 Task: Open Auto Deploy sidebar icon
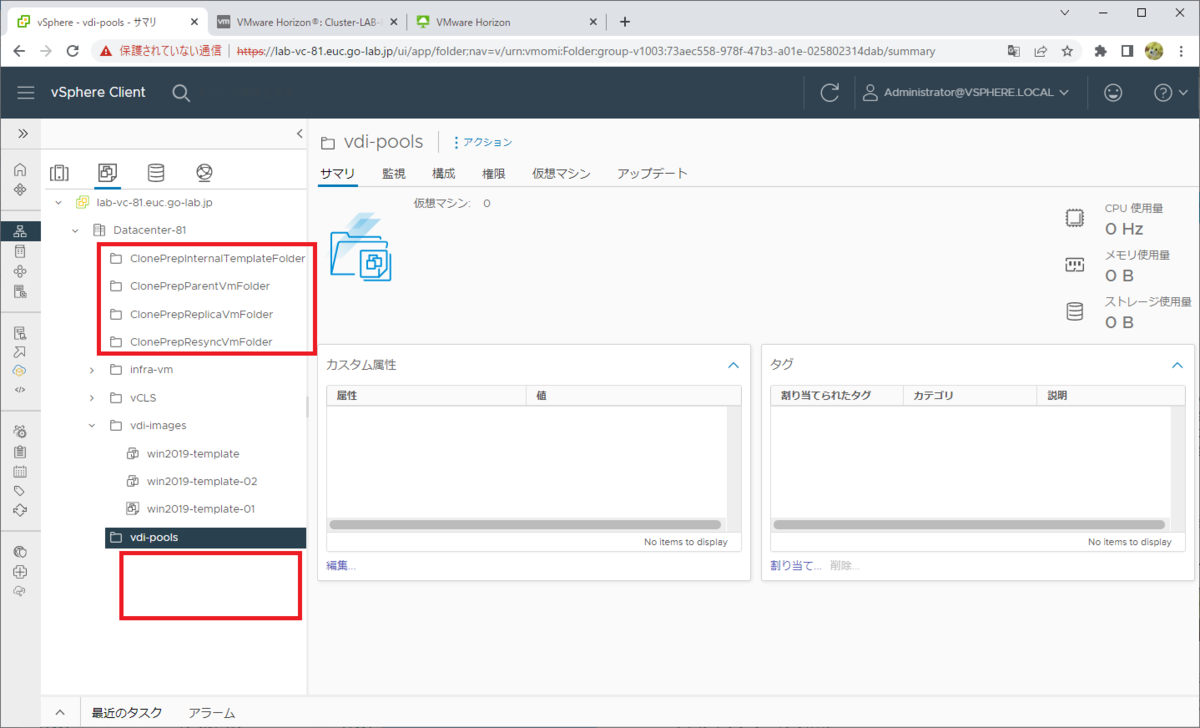tap(20, 351)
